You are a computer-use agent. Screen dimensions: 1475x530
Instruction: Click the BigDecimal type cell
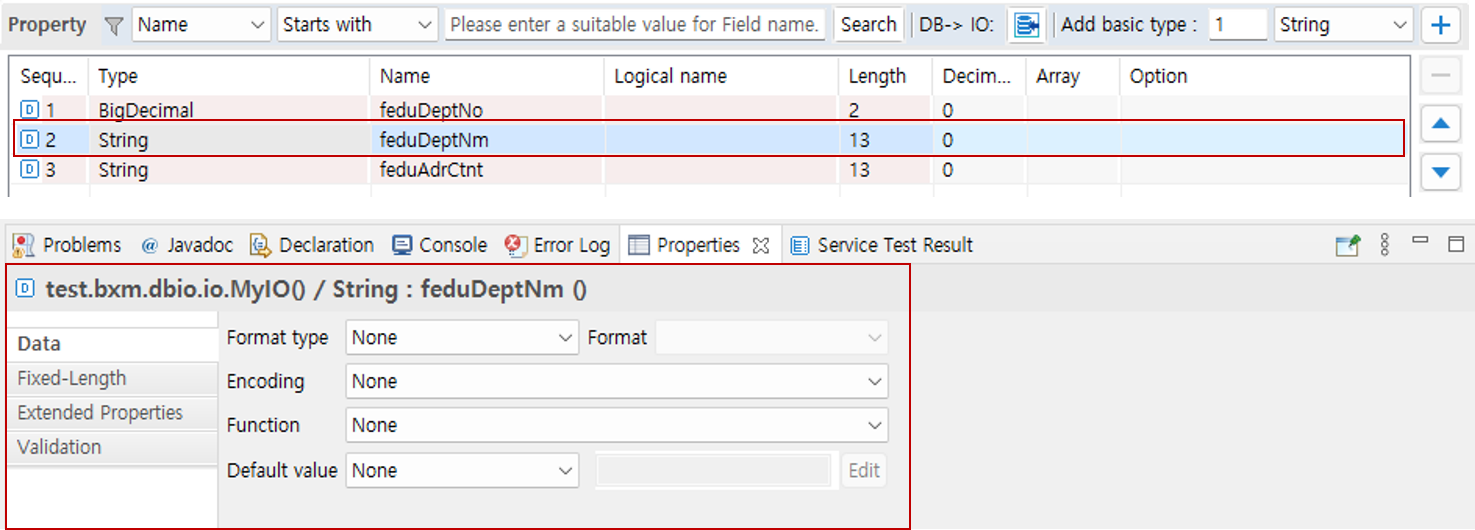click(229, 110)
